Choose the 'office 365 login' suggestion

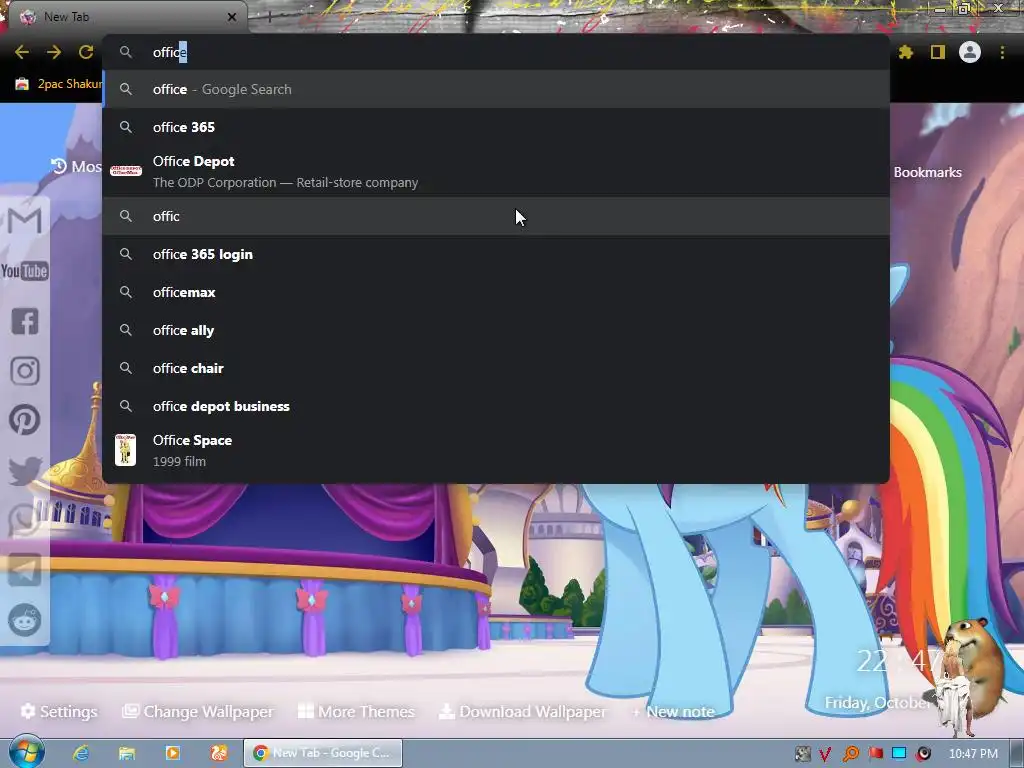(x=496, y=254)
